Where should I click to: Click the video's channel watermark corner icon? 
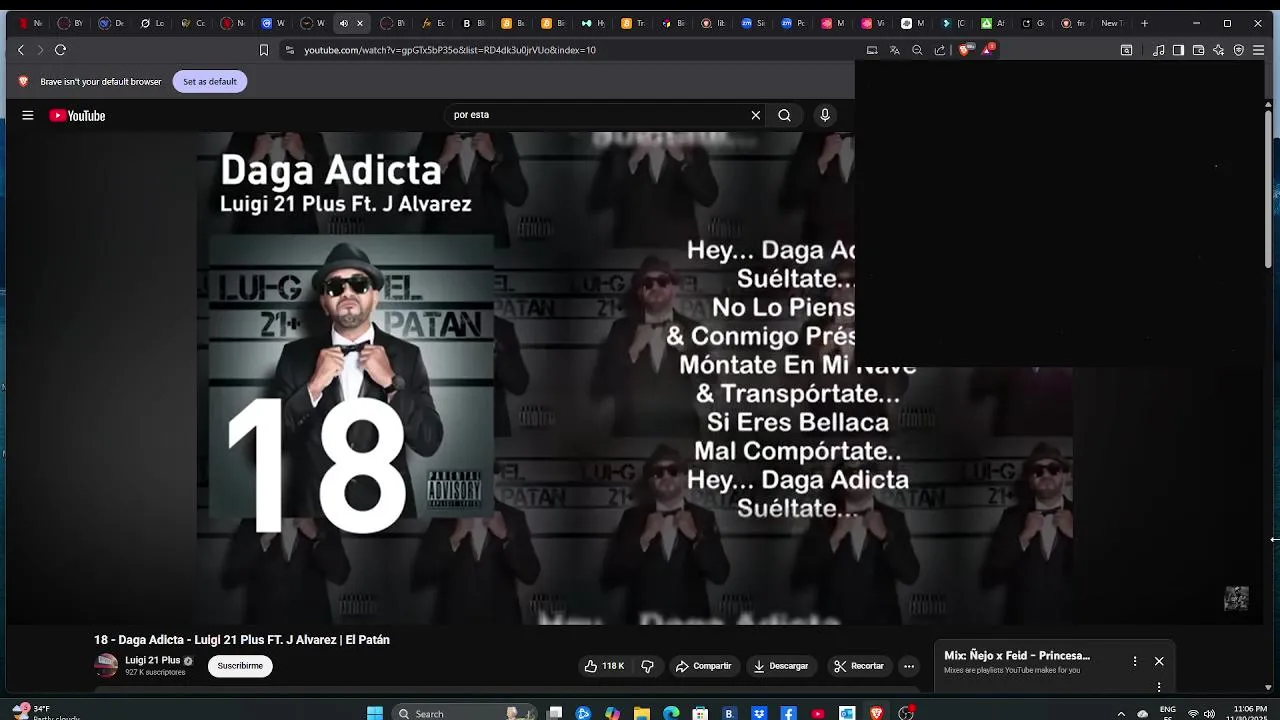tap(1237, 598)
